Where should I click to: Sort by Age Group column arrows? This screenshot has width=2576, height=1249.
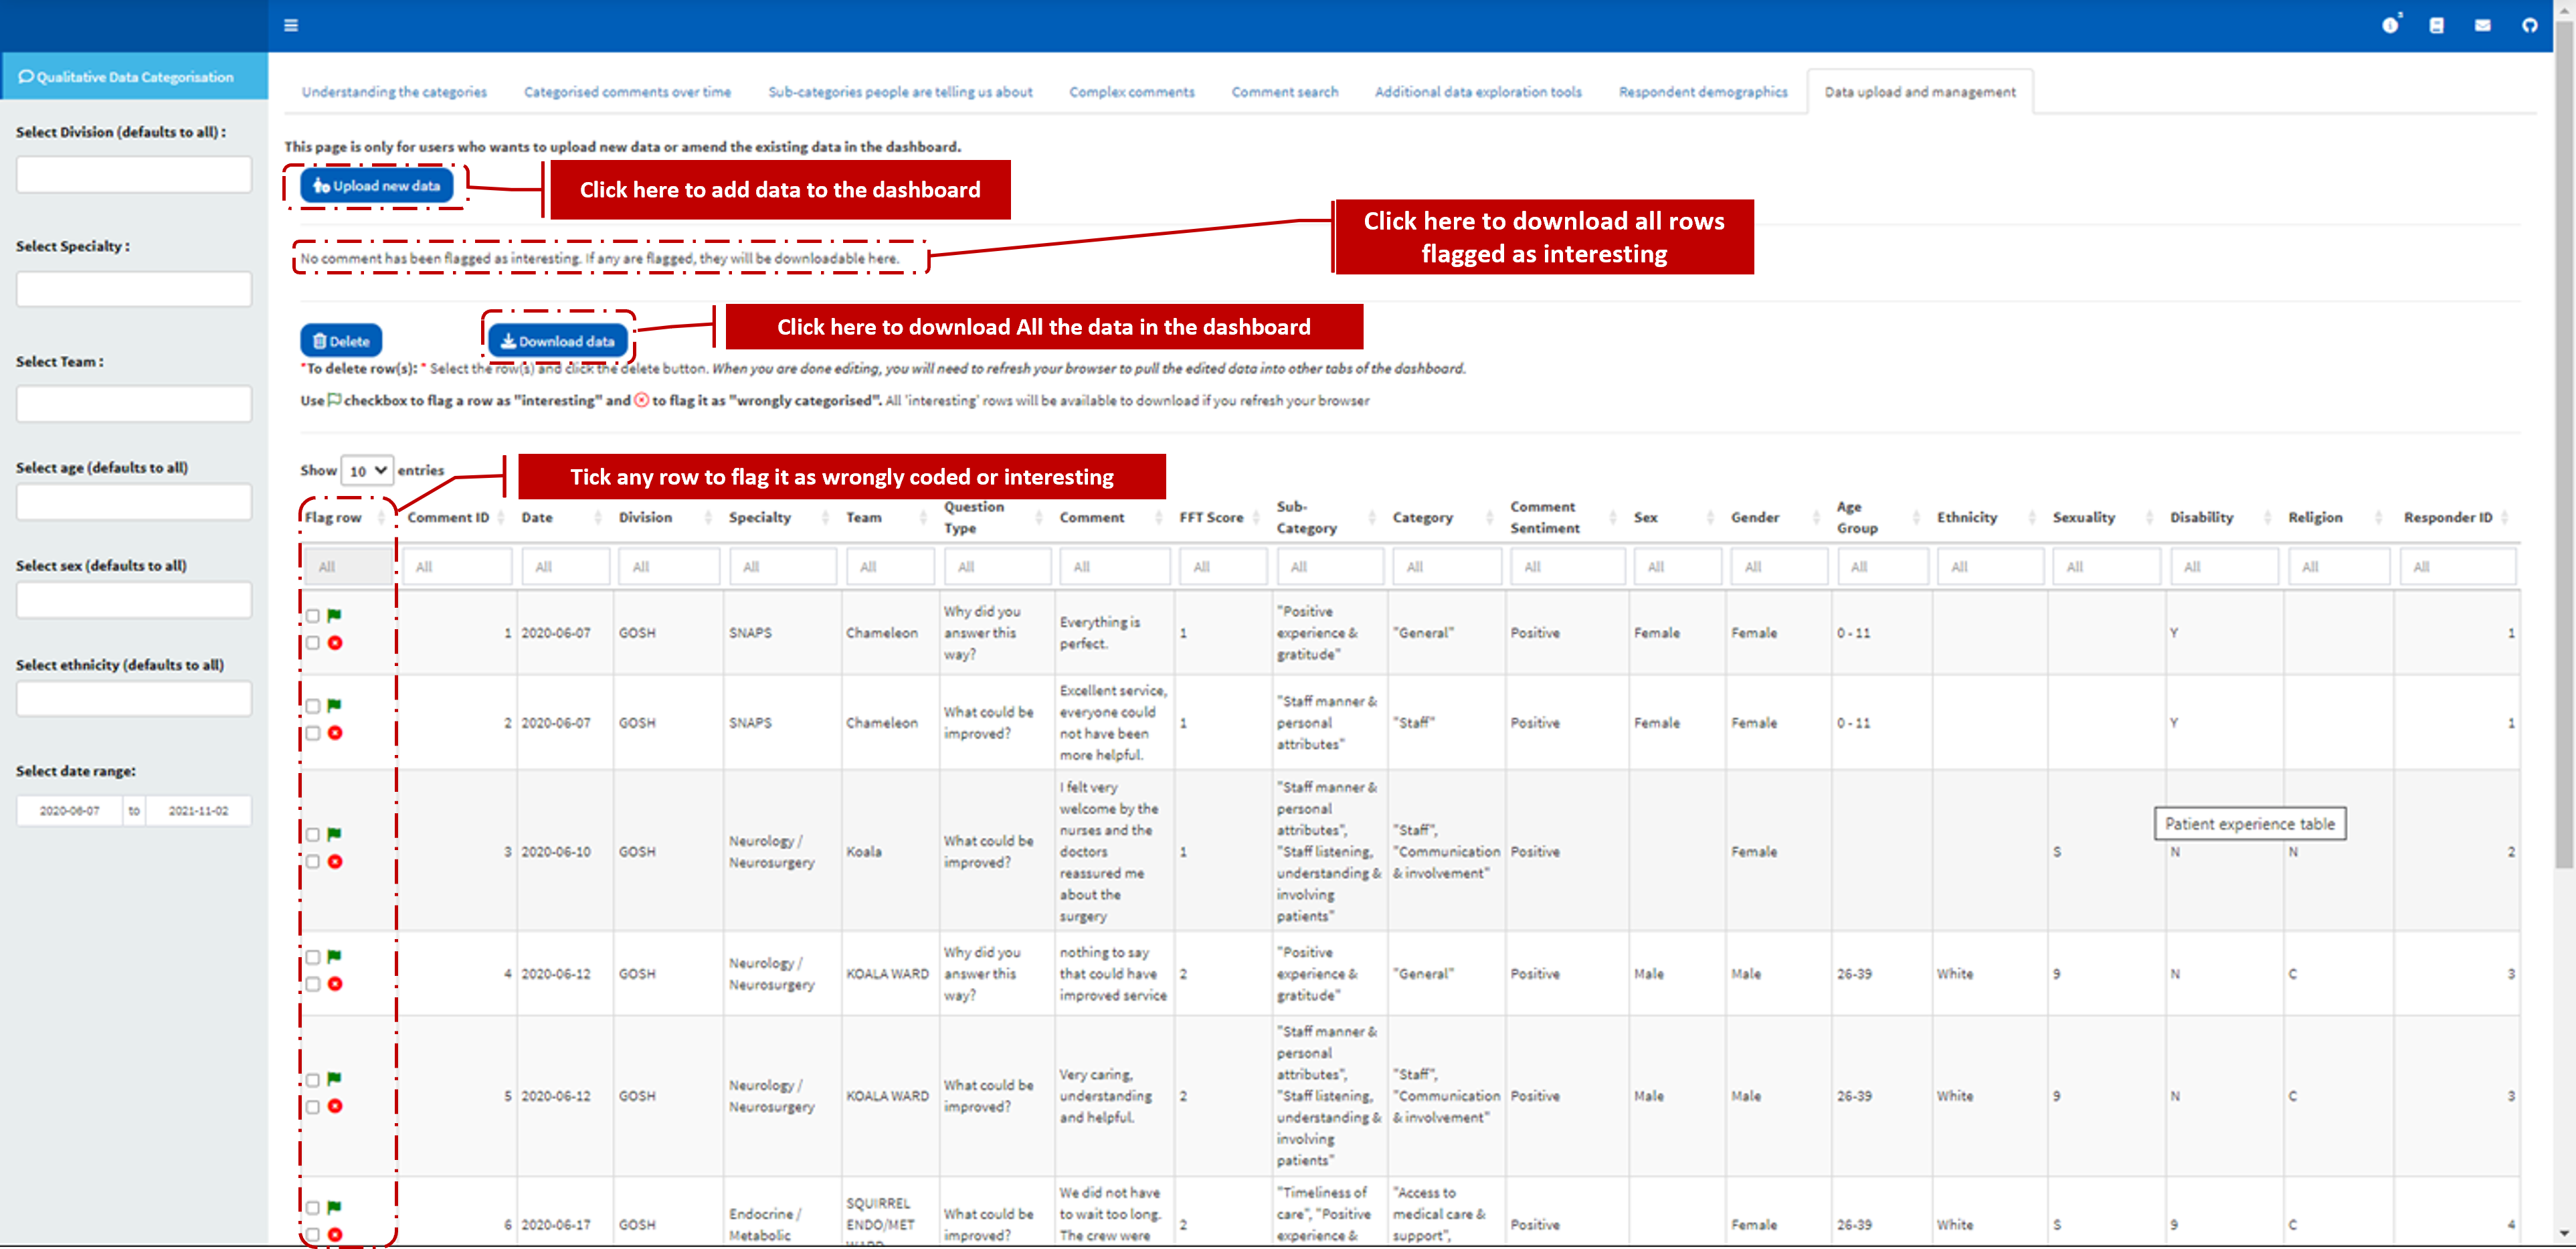pos(1917,518)
